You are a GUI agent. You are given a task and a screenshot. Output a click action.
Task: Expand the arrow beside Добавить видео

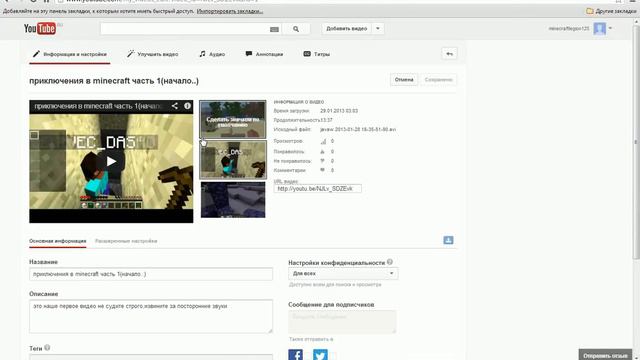coord(378,29)
